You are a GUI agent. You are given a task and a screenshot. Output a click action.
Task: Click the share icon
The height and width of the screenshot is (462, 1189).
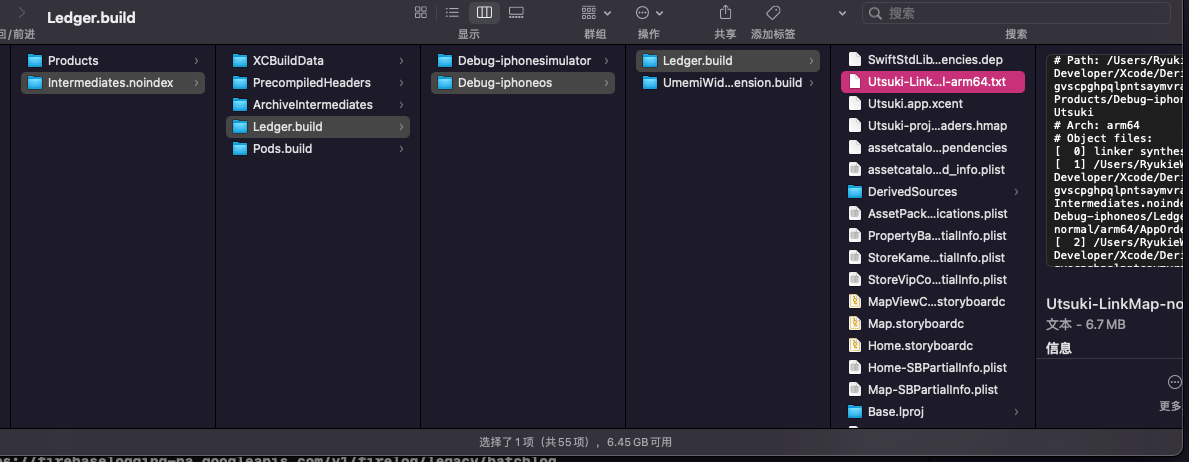(x=726, y=12)
